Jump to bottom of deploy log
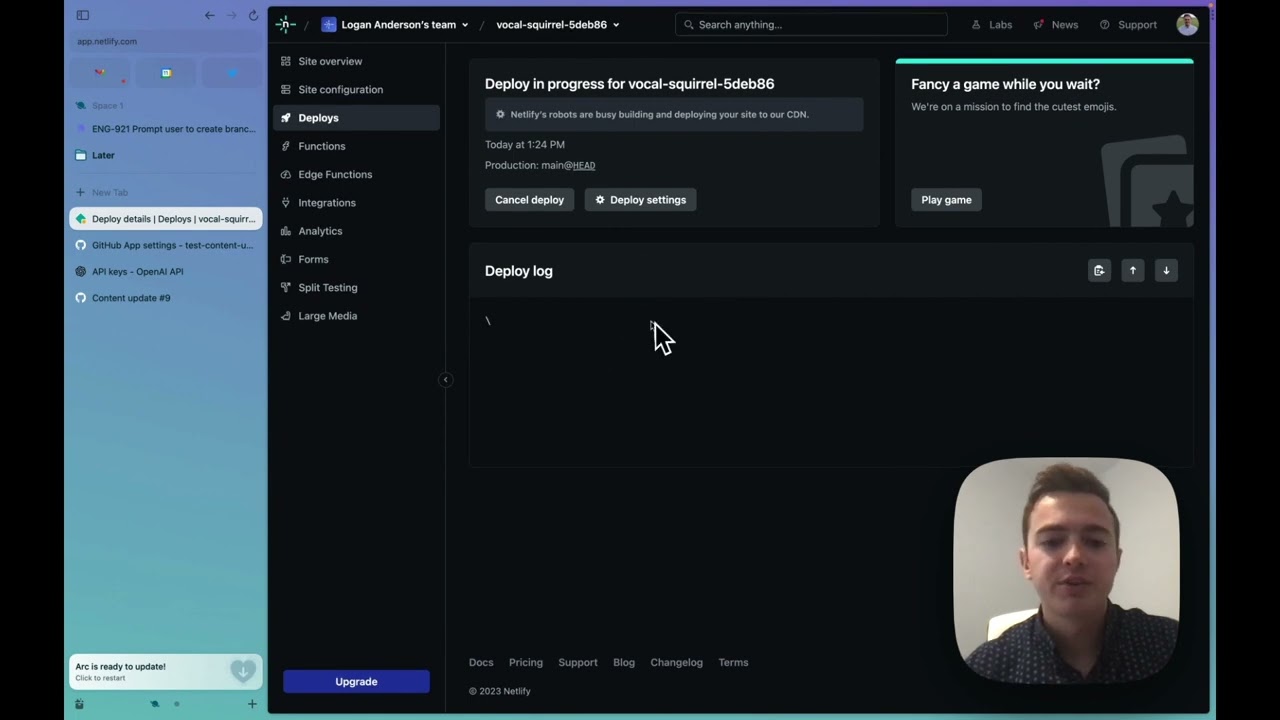 (x=1166, y=270)
